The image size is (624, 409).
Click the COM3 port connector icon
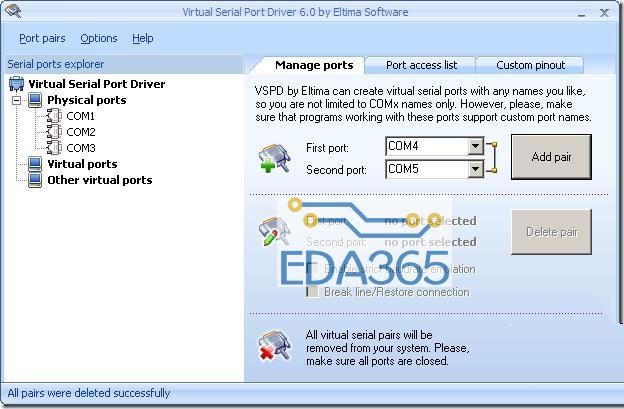[54, 148]
